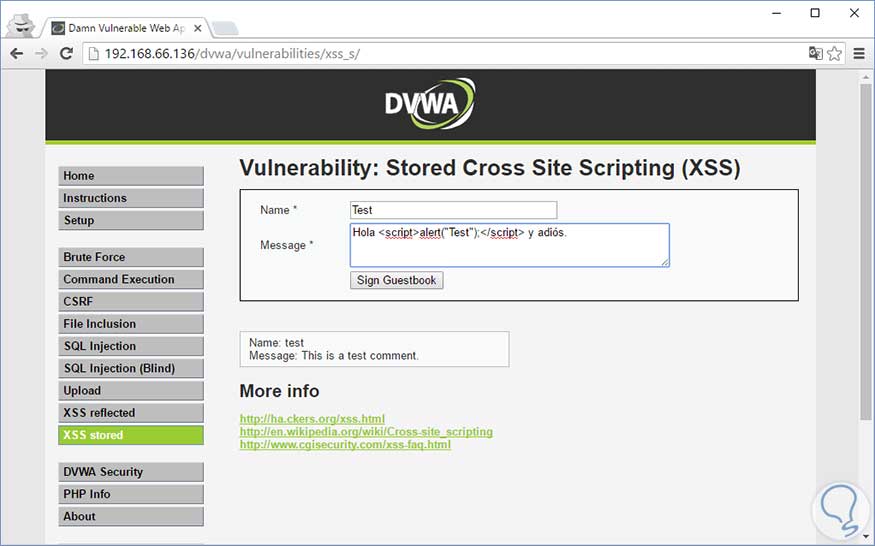Navigate to Upload page
875x546 pixels.
pyautogui.click(x=131, y=391)
